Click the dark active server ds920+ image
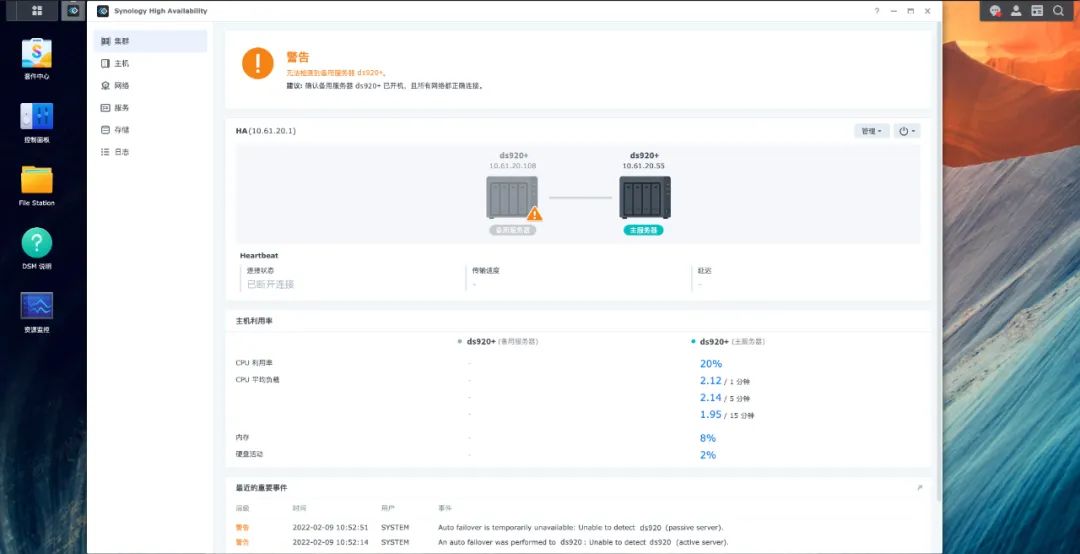The height and width of the screenshot is (554, 1080). pos(645,197)
